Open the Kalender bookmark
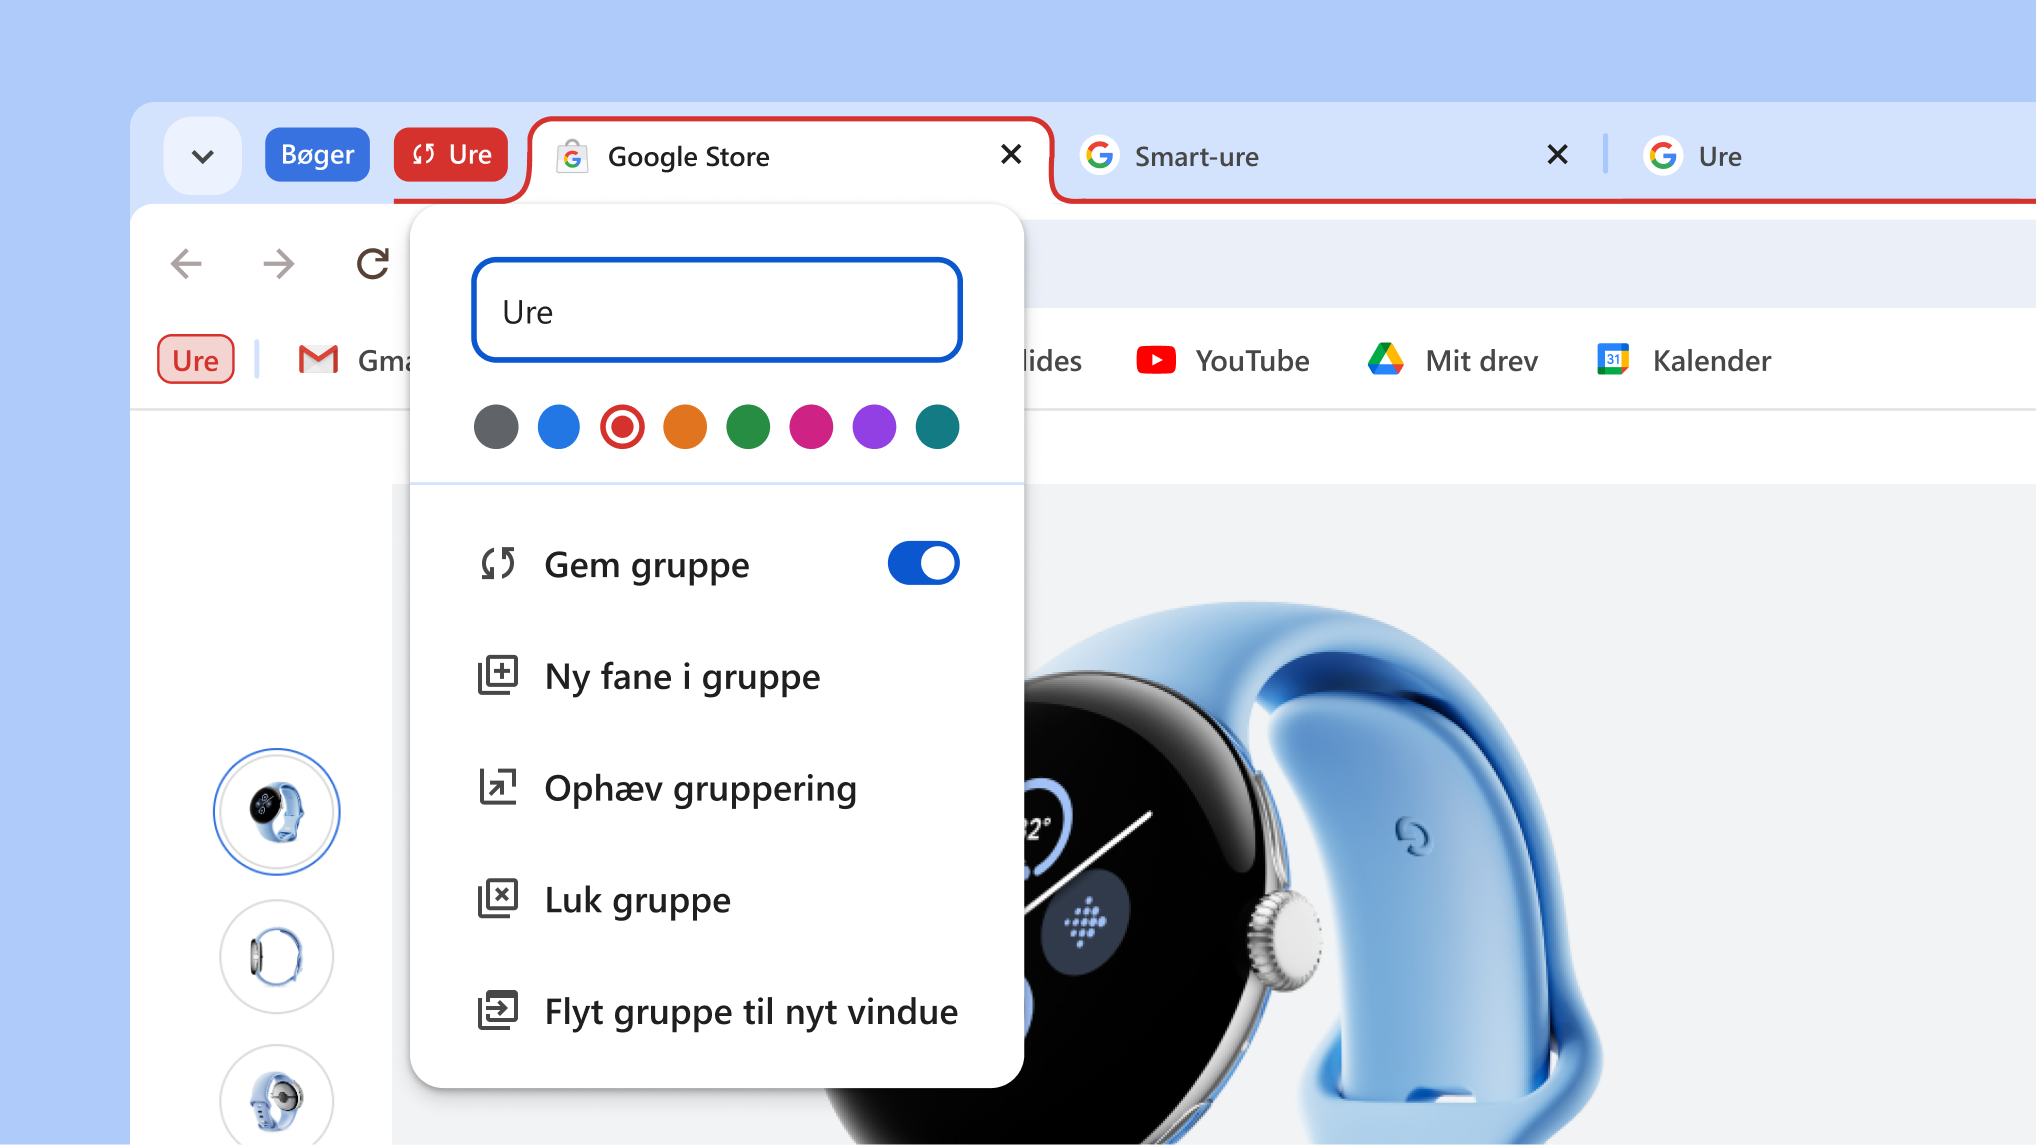 [x=1682, y=360]
